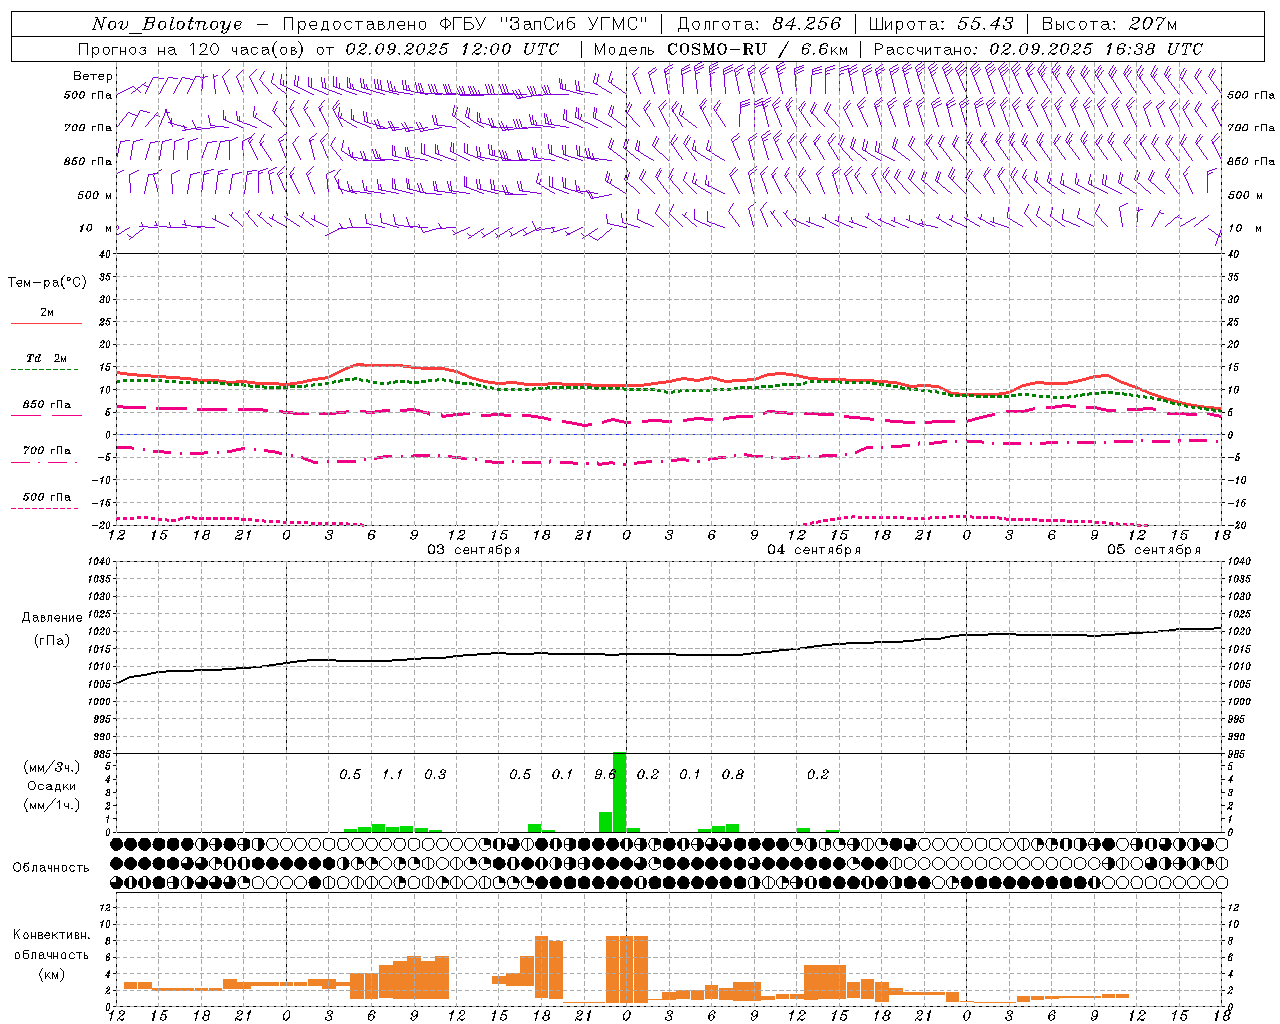Click the date label 04 сентября

click(814, 550)
